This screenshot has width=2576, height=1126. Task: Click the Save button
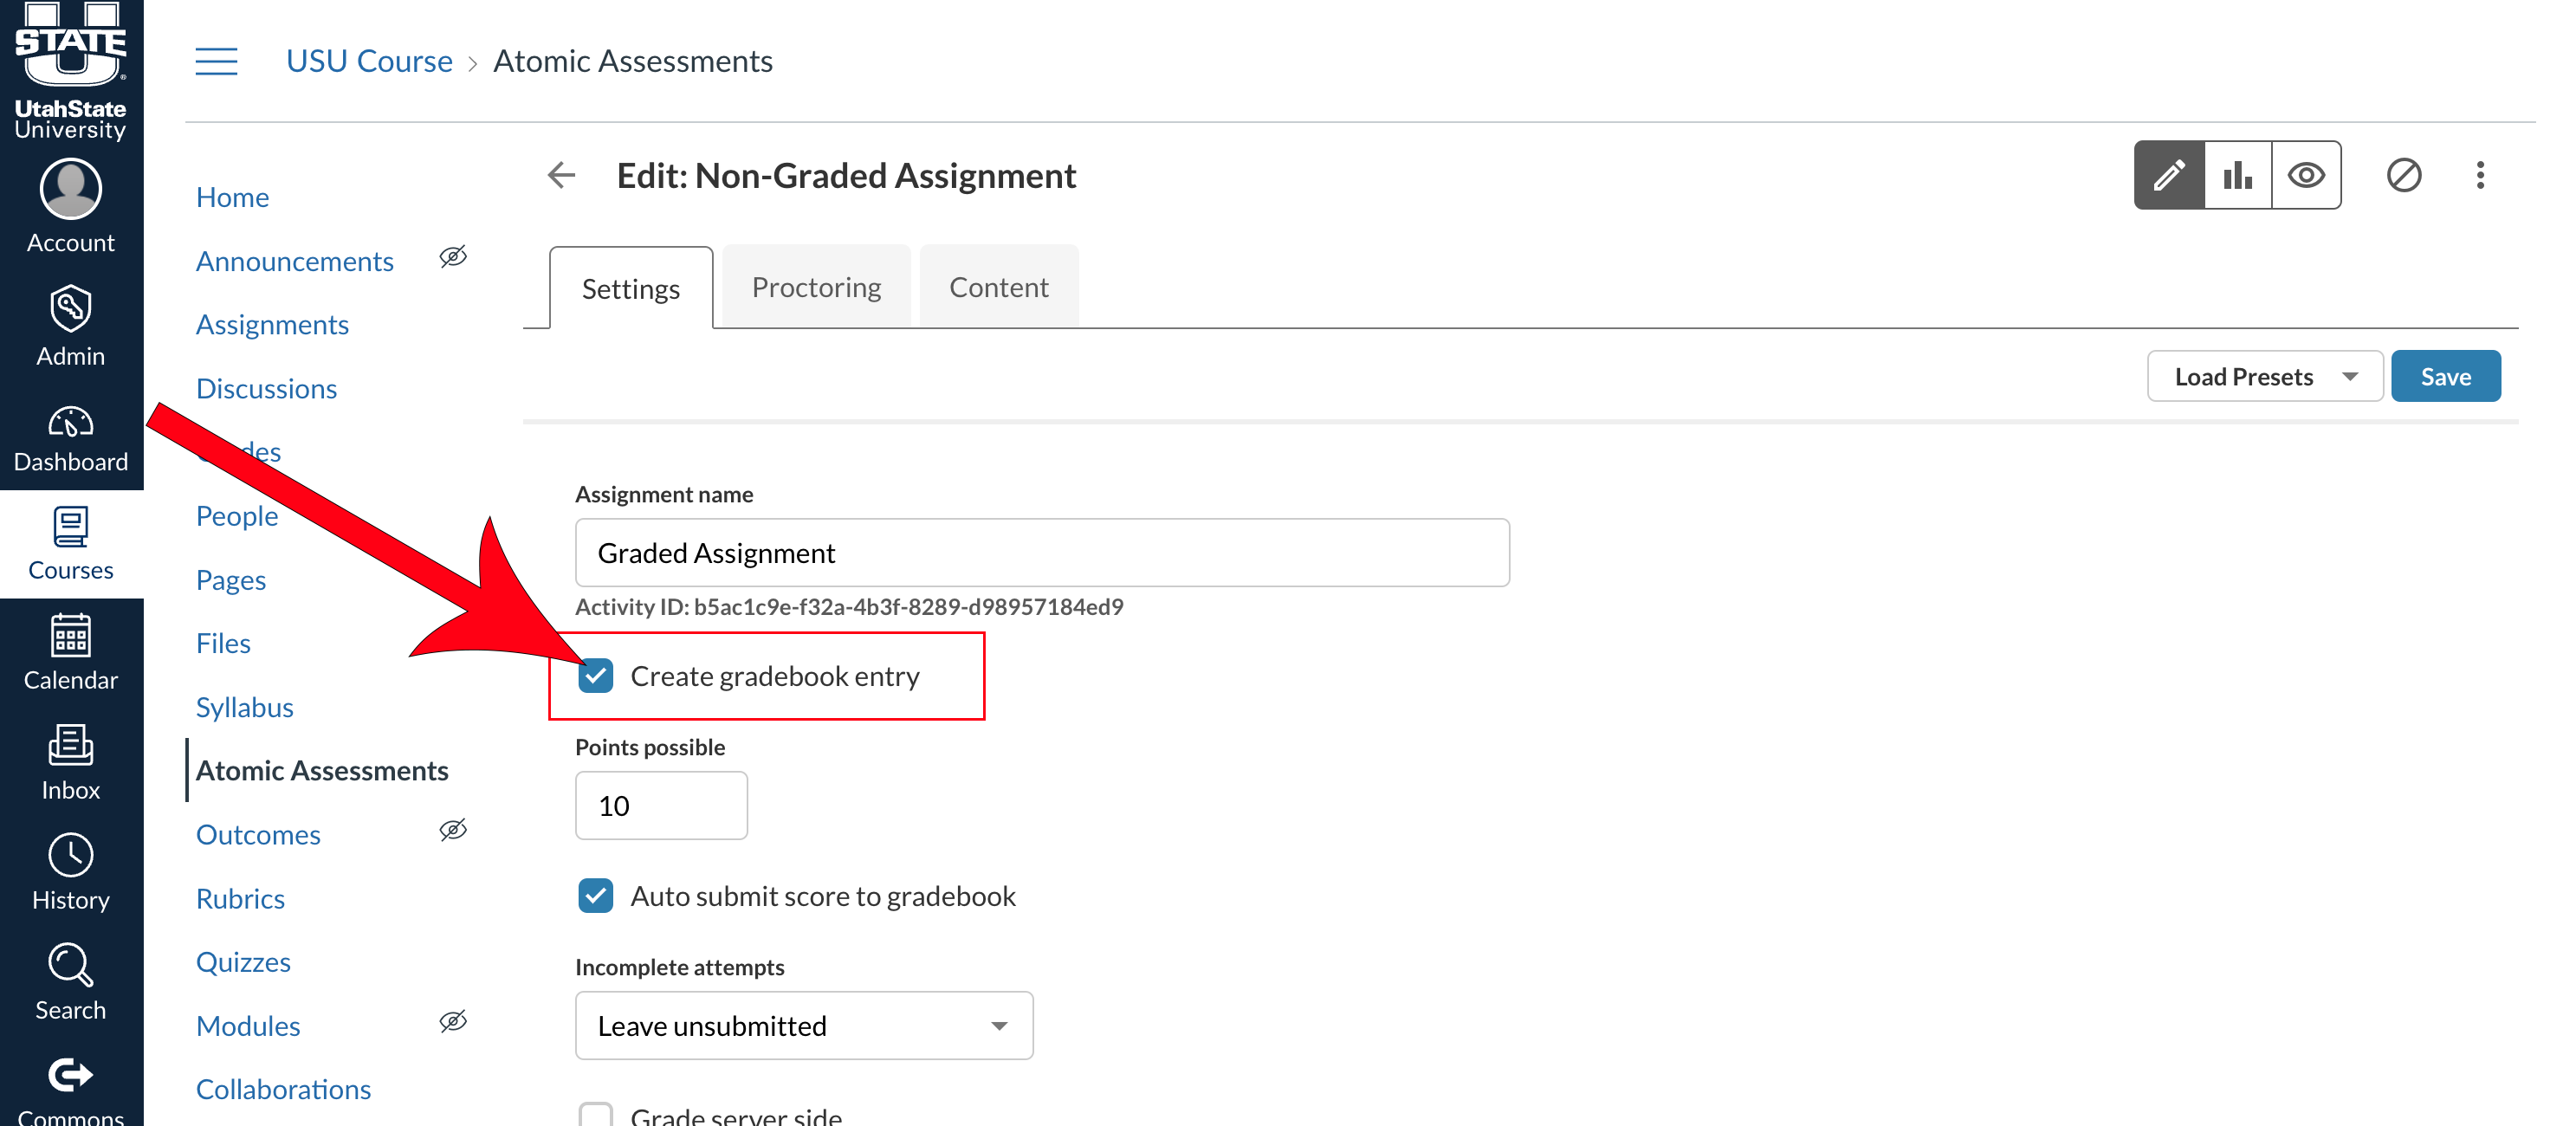click(2446, 375)
